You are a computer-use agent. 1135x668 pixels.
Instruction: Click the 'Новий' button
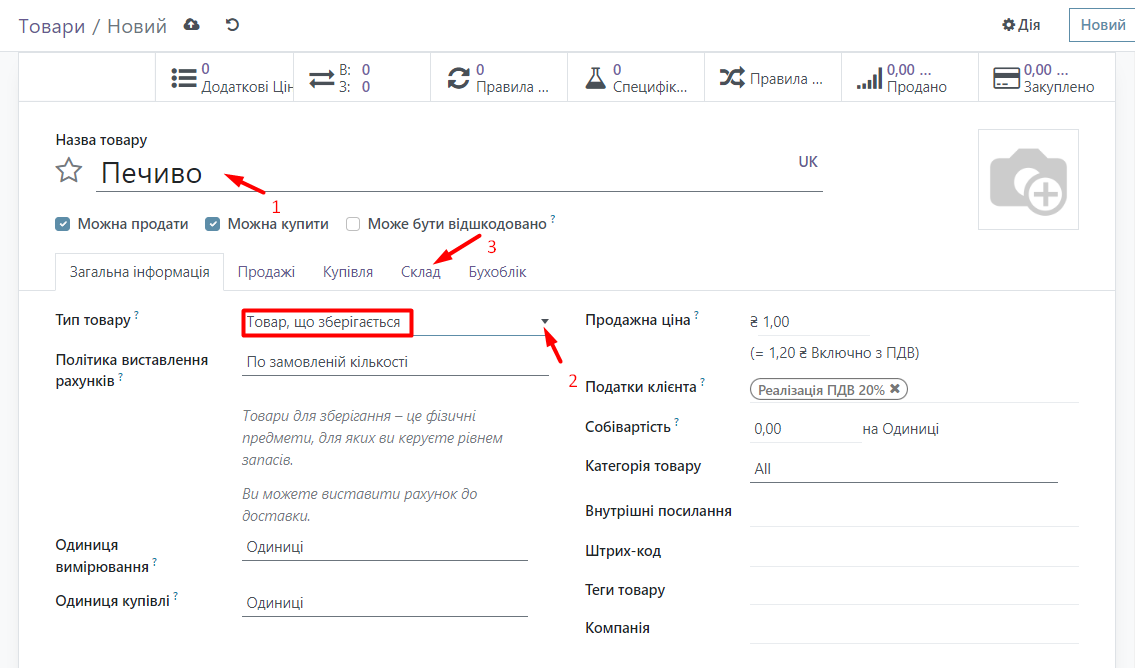[x=1102, y=25]
